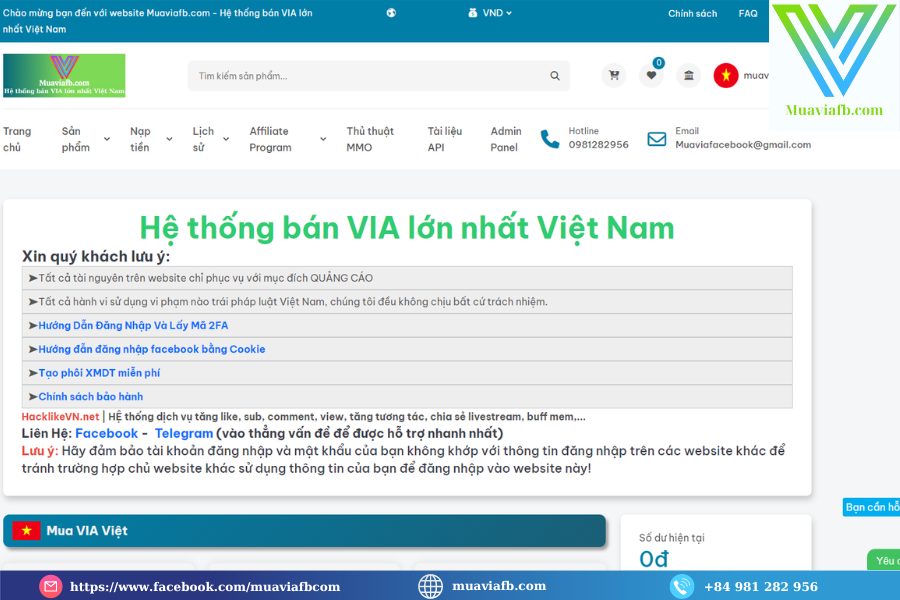Image resolution: width=900 pixels, height=600 pixels.
Task: Click hotline number 0981282956
Action: 599,145
